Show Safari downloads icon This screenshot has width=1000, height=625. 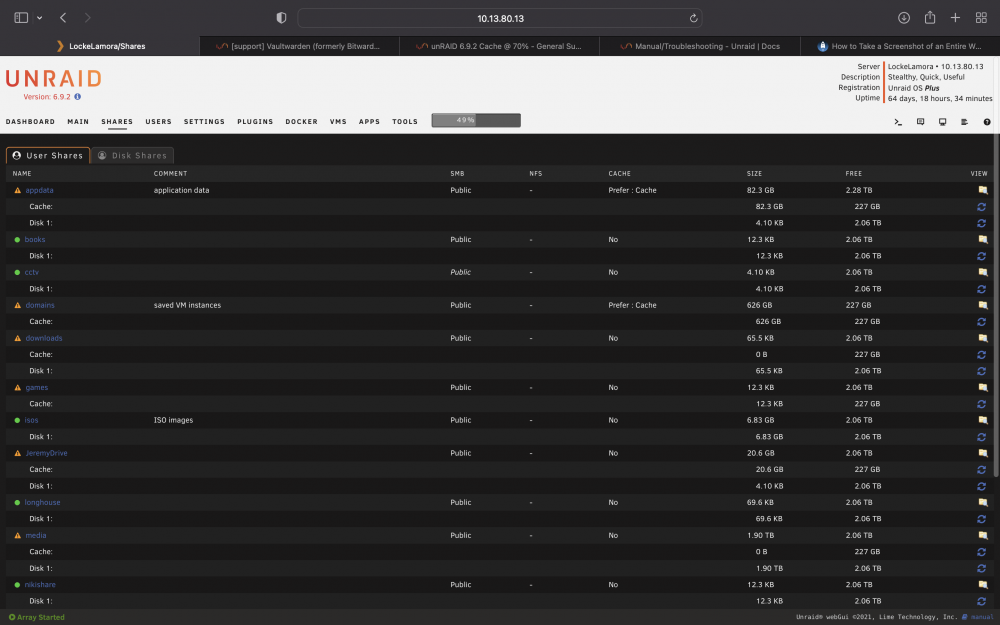[x=904, y=18]
